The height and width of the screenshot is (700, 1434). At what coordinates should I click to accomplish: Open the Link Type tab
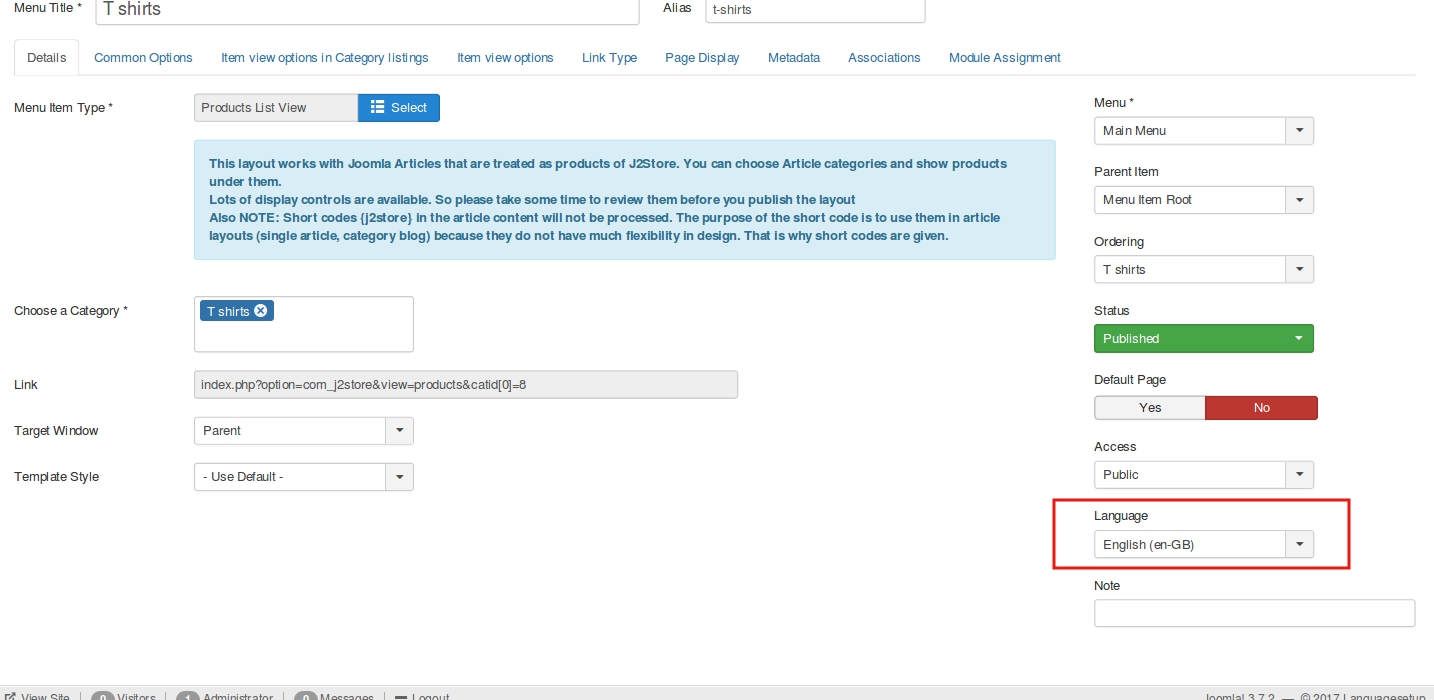coord(609,58)
